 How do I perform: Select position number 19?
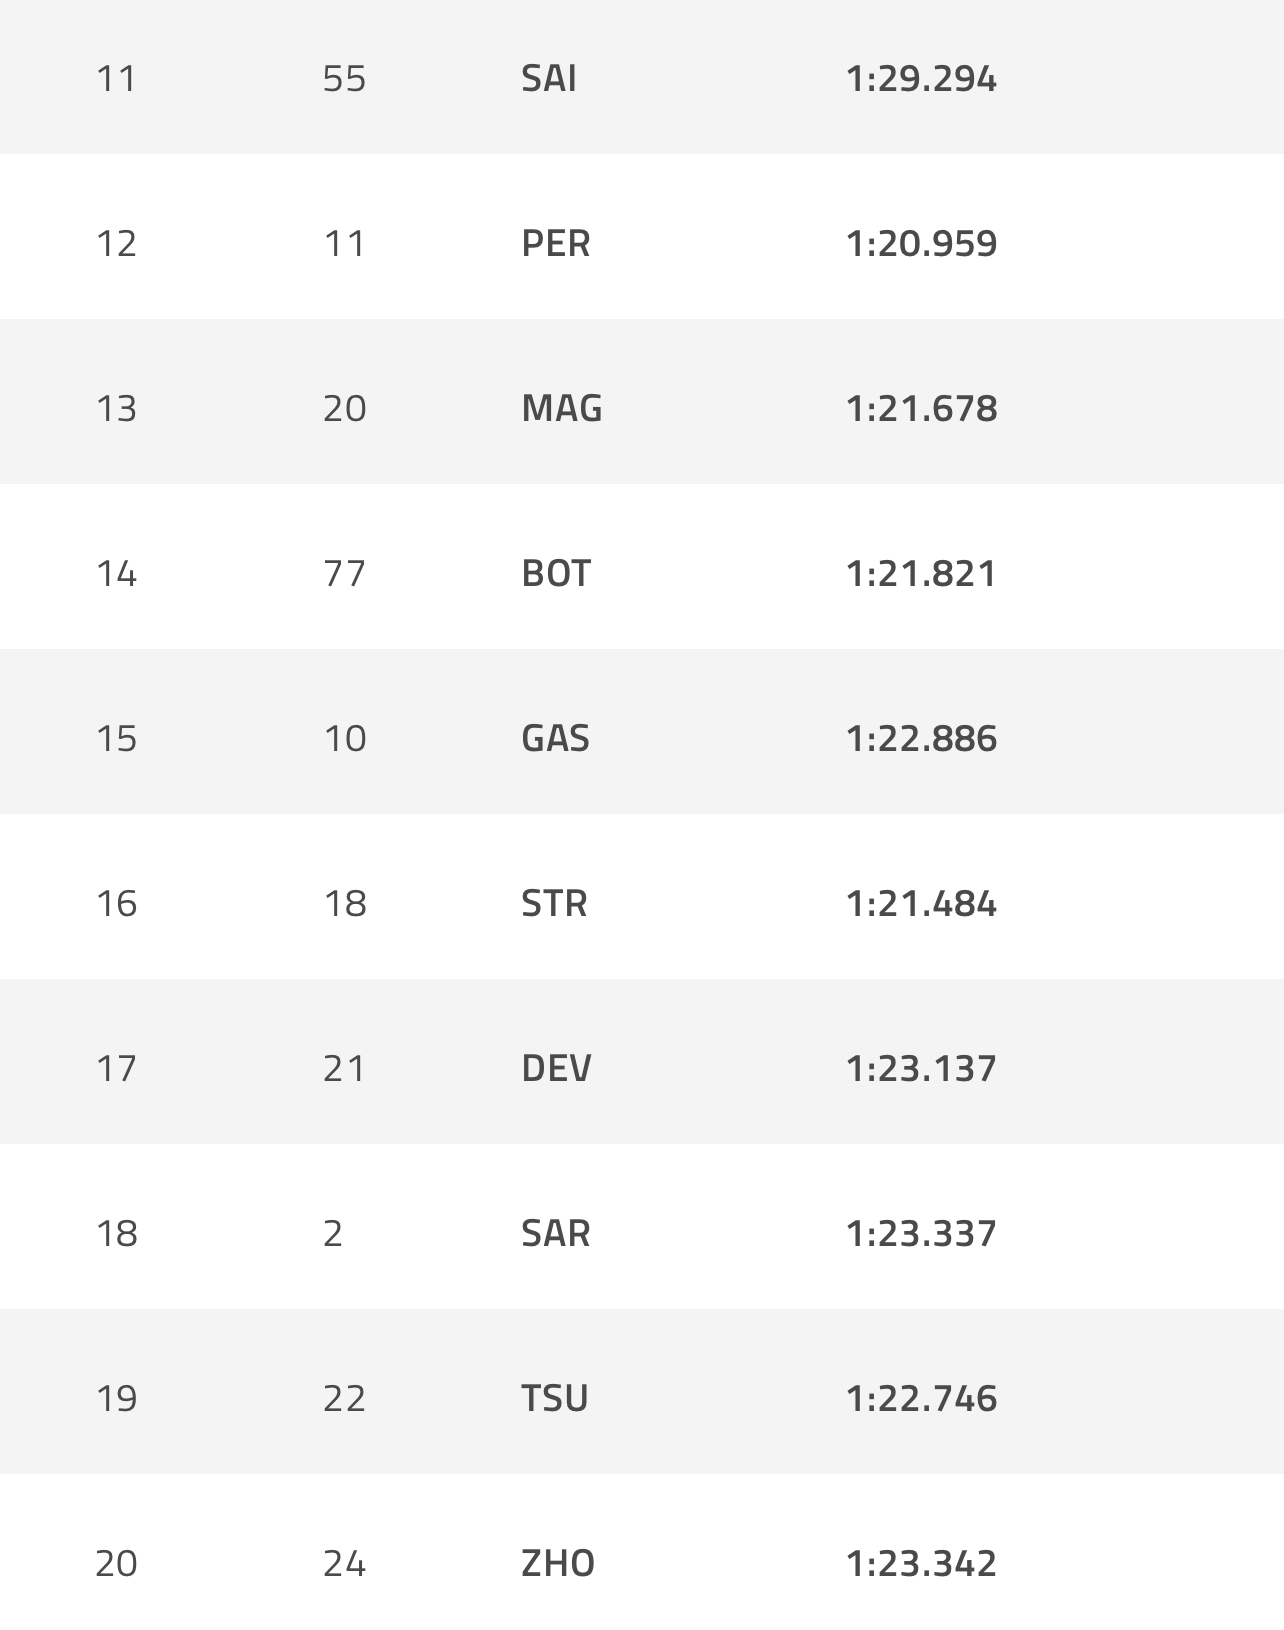click(116, 1398)
